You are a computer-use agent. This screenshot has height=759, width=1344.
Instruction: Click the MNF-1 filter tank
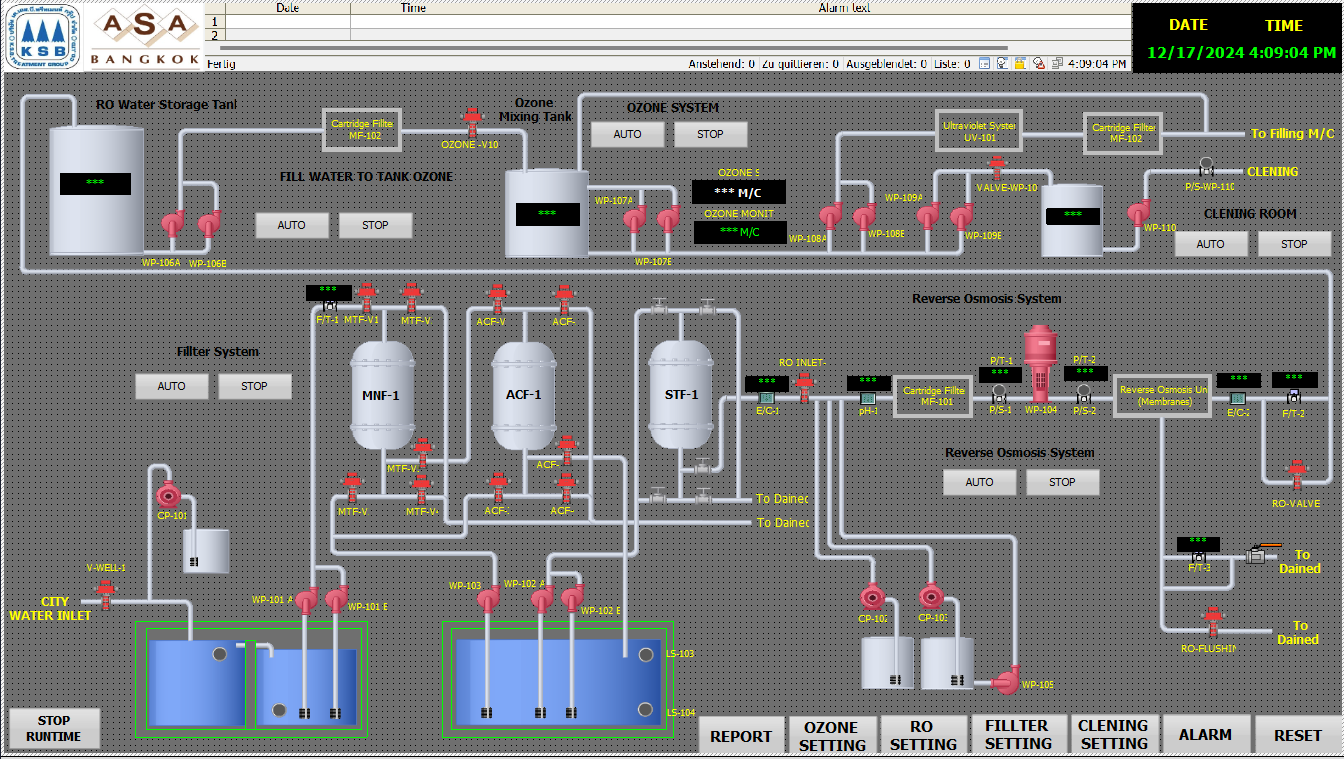point(381,396)
